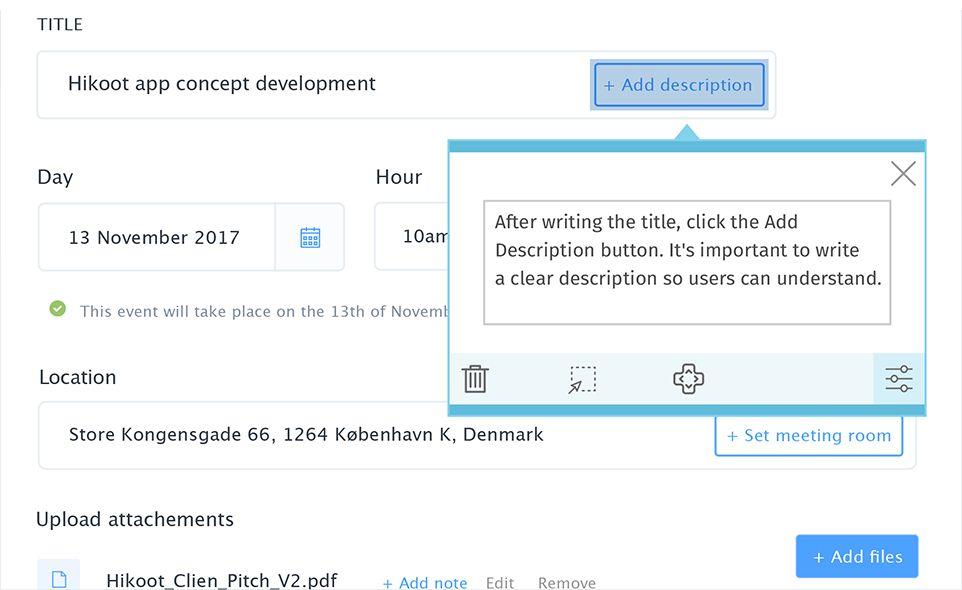
Task: Click the PDF file document icon
Action: 58,577
